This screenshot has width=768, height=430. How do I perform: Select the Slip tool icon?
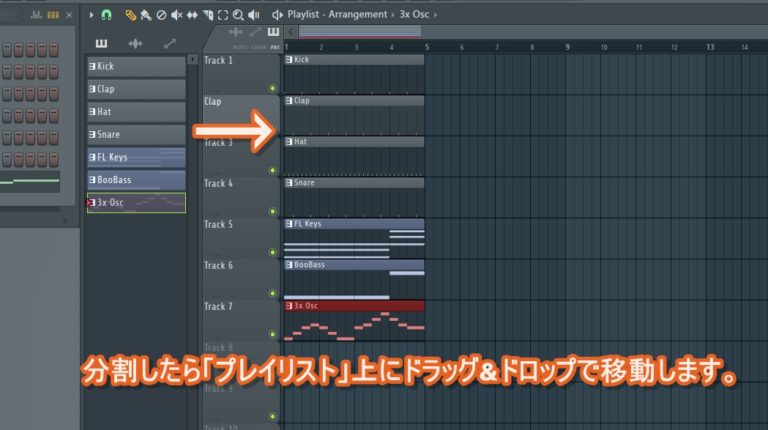(192, 15)
